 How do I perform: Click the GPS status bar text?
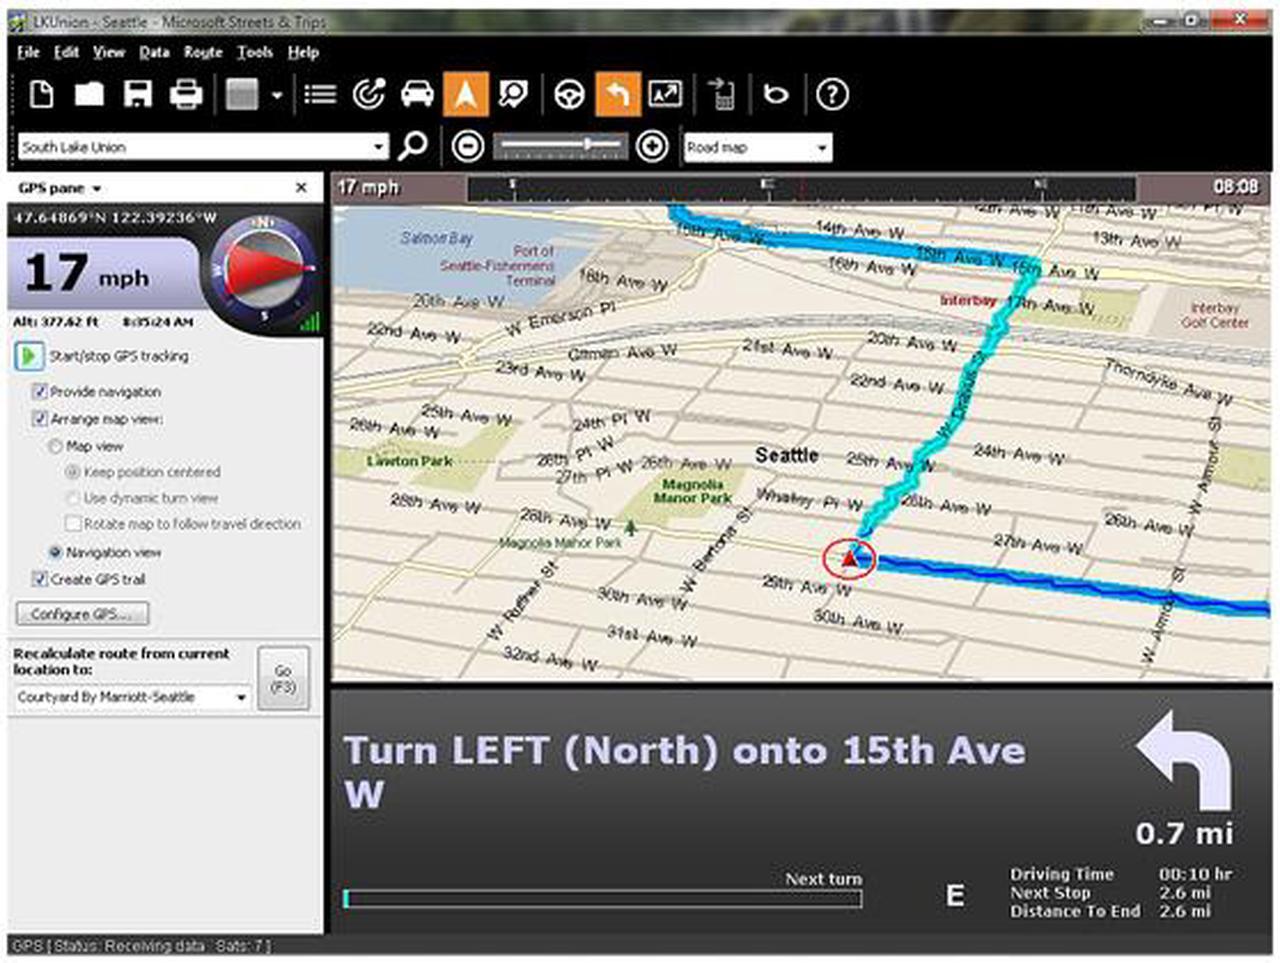pos(141,946)
